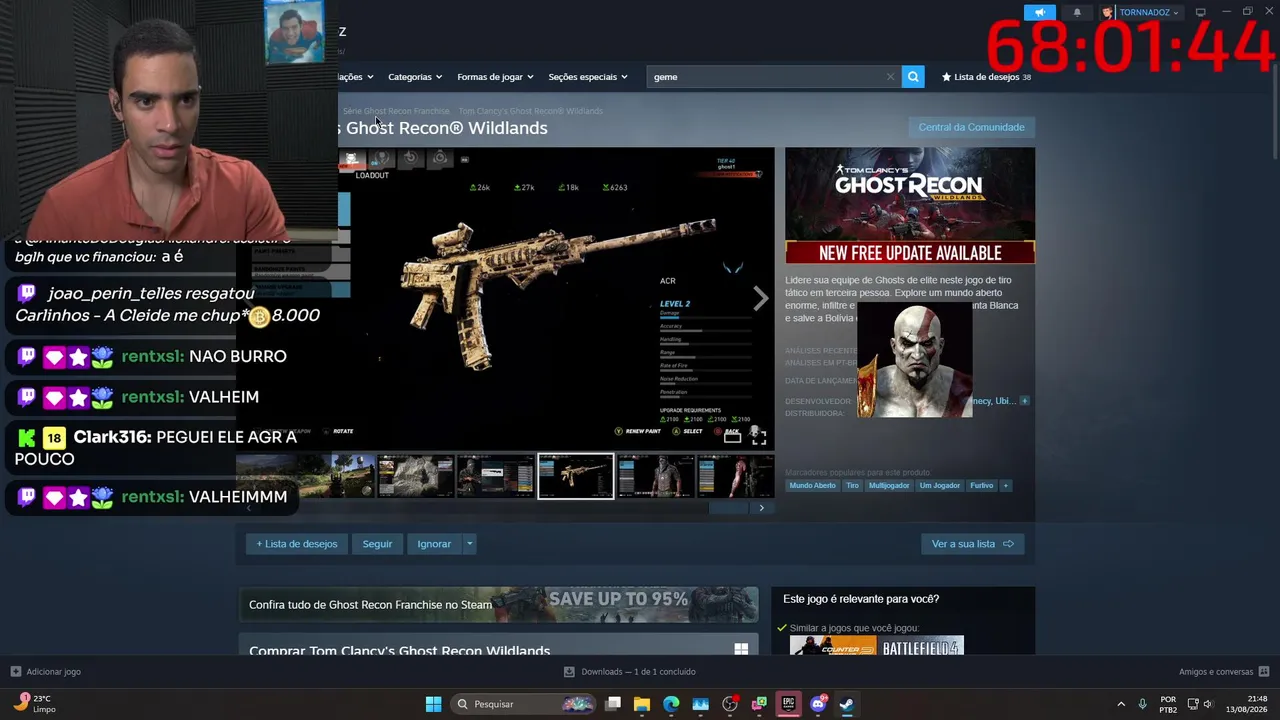Open the Windows Start menu
This screenshot has height=720, width=1280.
pos(433,704)
